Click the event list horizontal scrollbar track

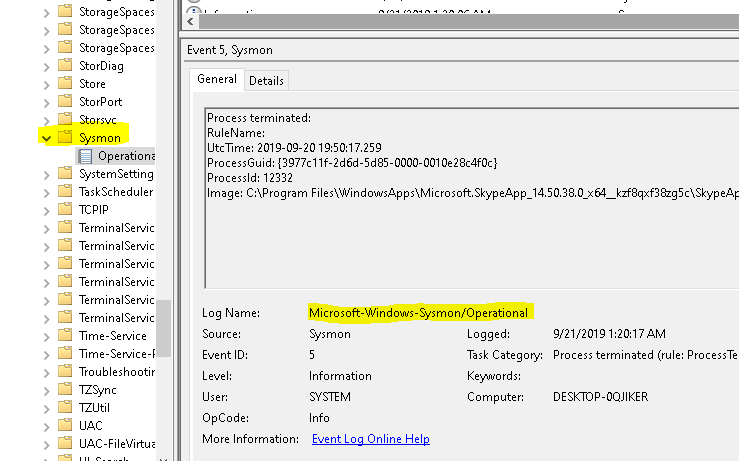click(469, 21)
